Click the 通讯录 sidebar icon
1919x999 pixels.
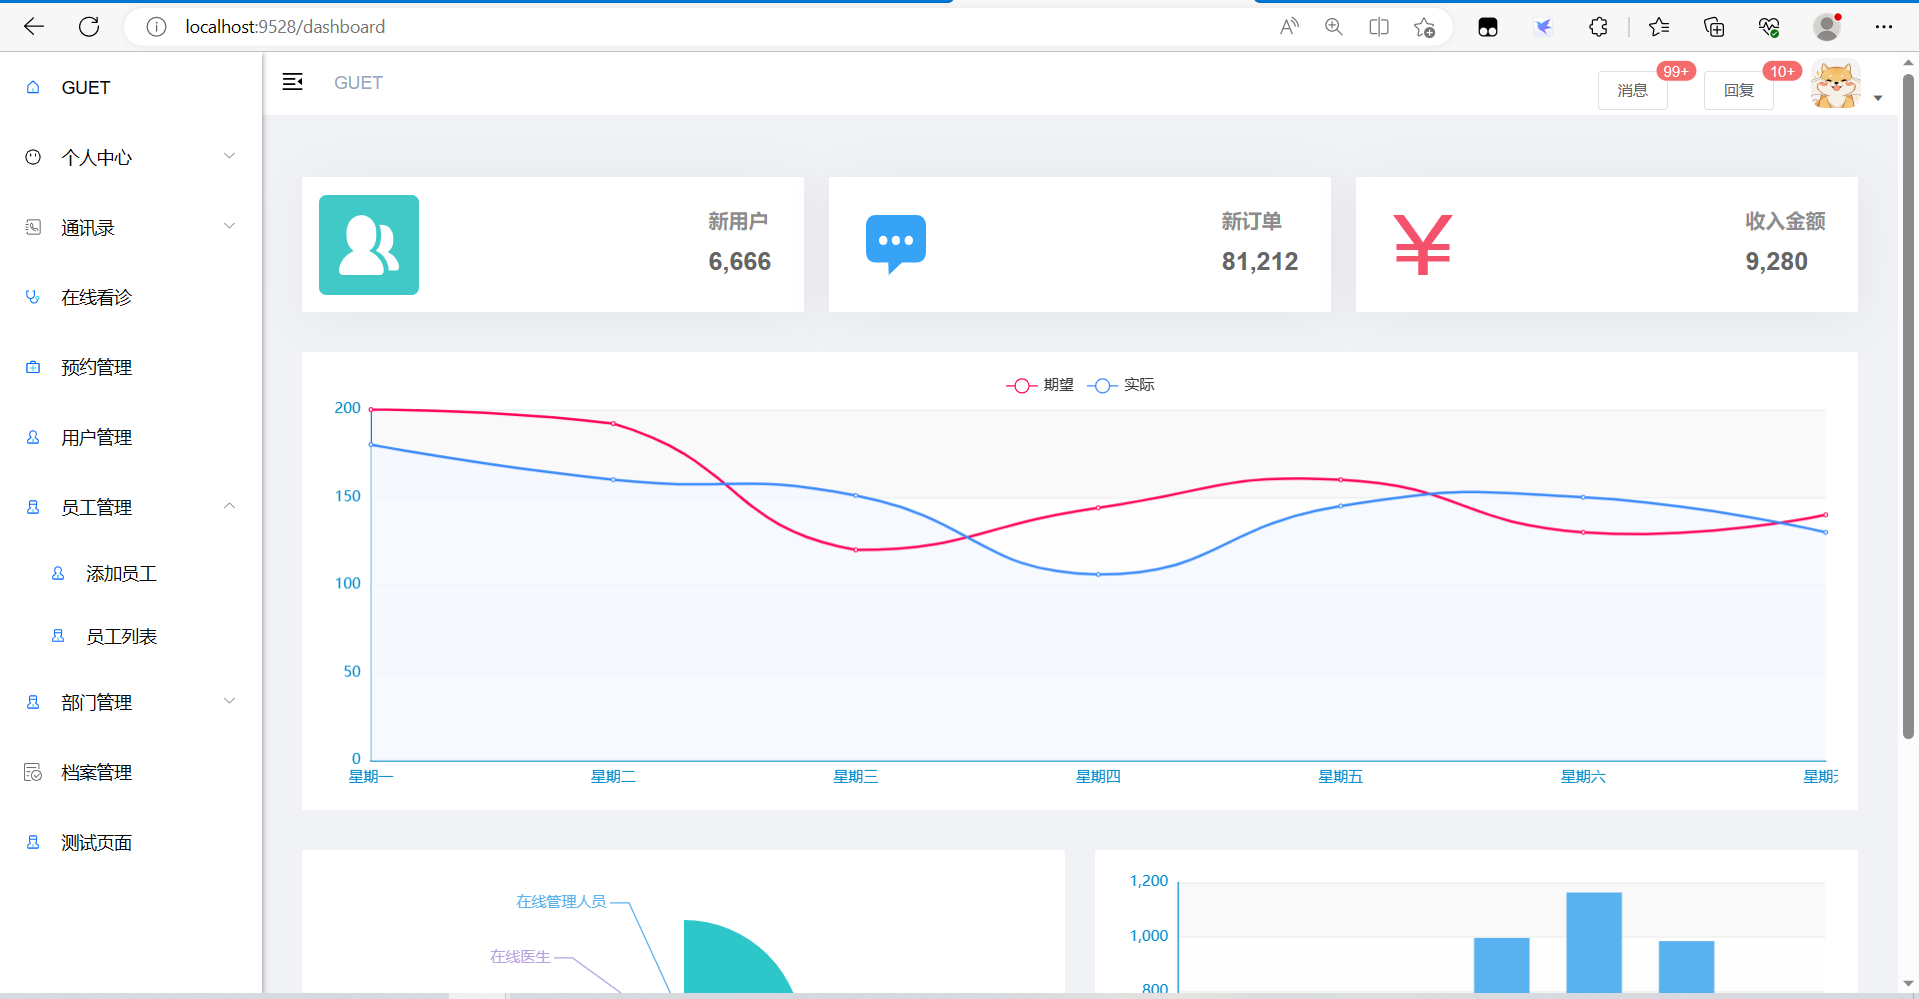(x=33, y=227)
